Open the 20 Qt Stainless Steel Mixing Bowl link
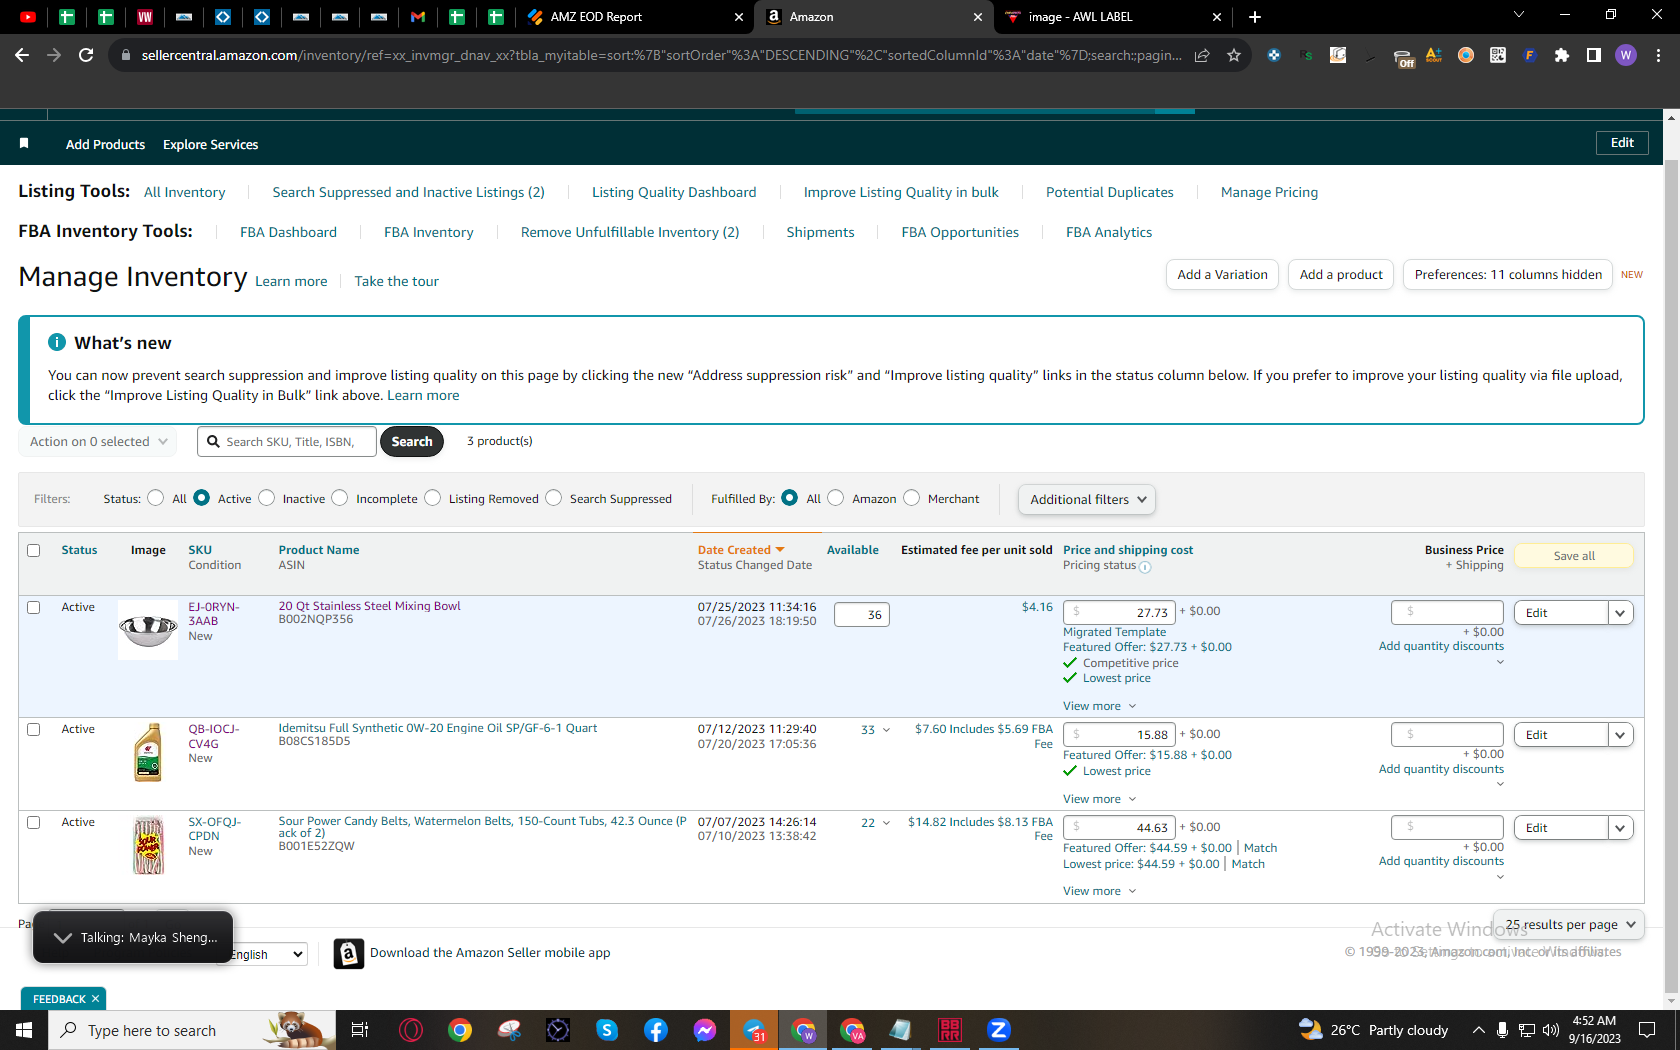This screenshot has height=1050, width=1680. coord(369,606)
